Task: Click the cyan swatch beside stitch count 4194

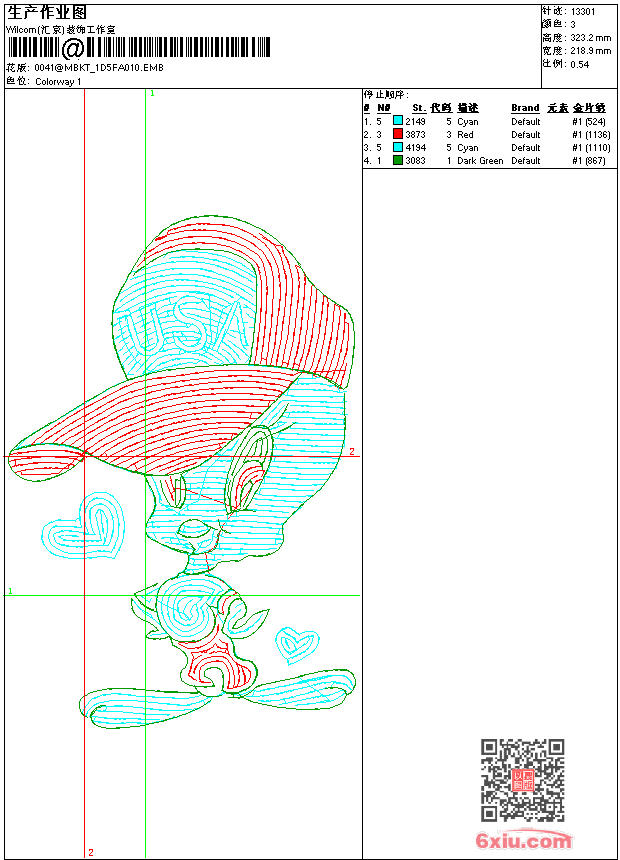Action: (398, 147)
